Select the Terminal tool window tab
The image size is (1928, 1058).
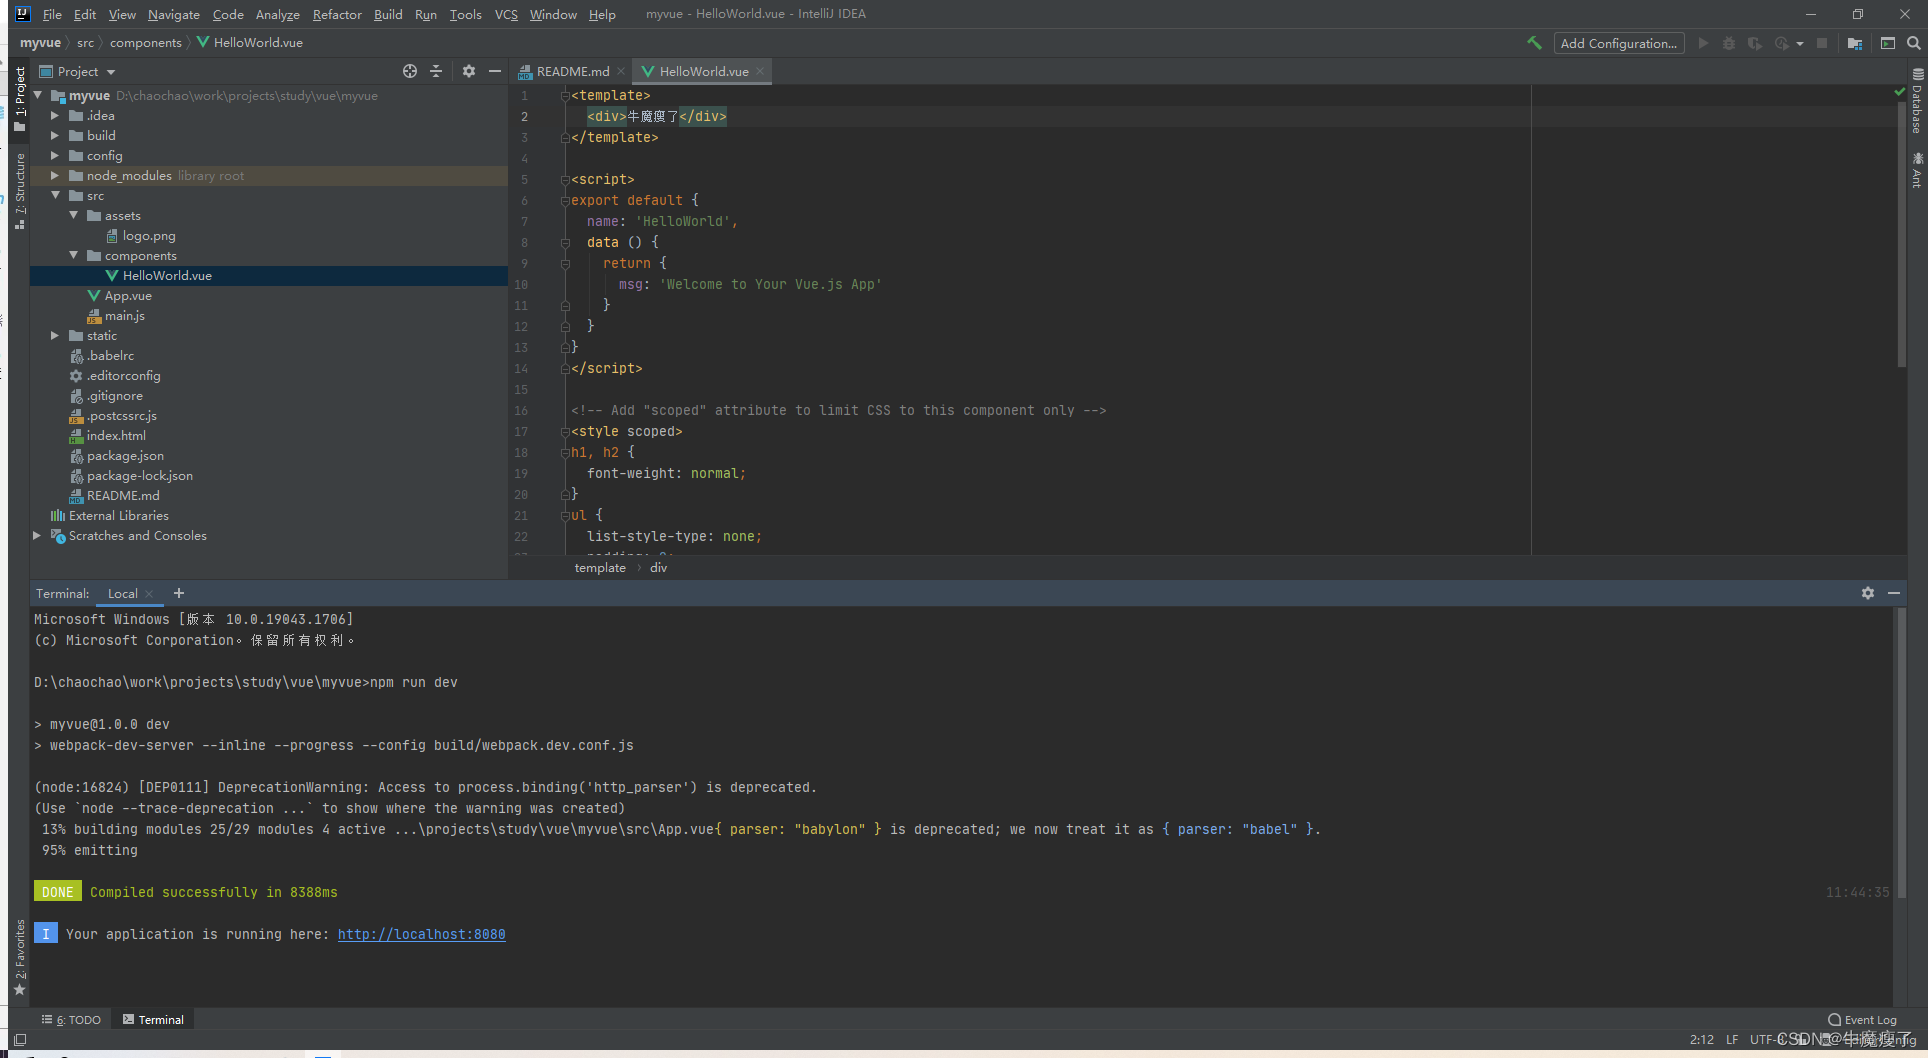[x=153, y=1020]
